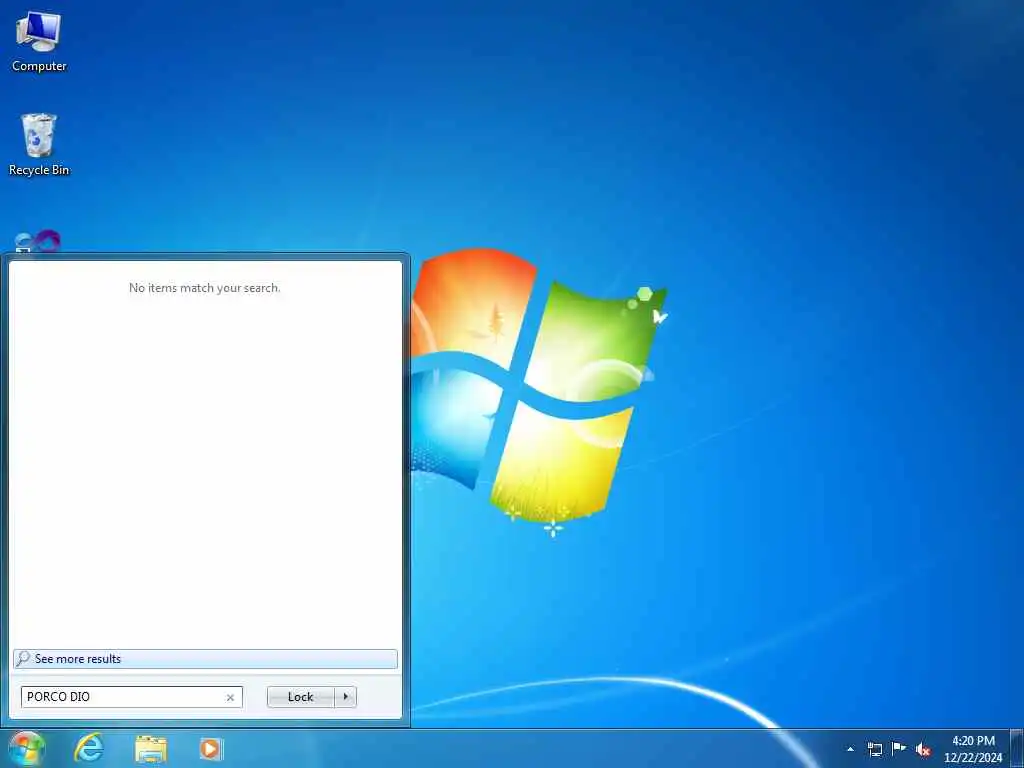Open the Computer desktop icon
This screenshot has height=768, width=1024.
pyautogui.click(x=39, y=41)
